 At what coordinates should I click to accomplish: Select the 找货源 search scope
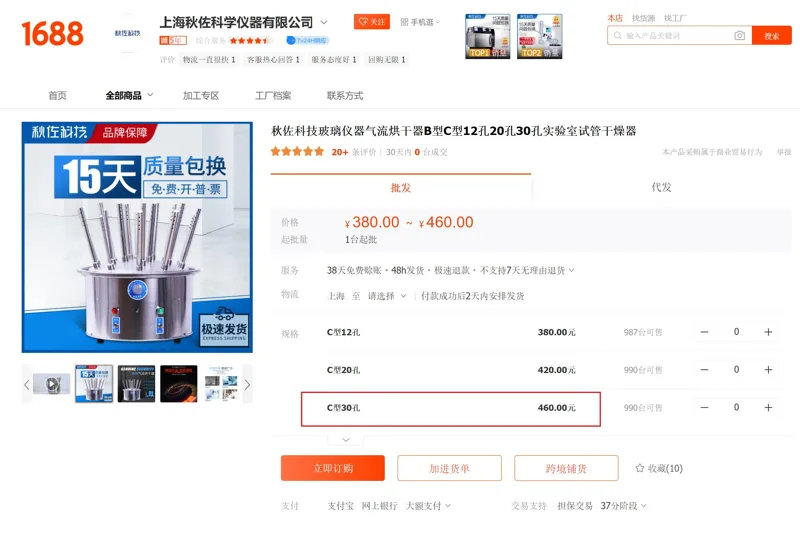pos(643,18)
